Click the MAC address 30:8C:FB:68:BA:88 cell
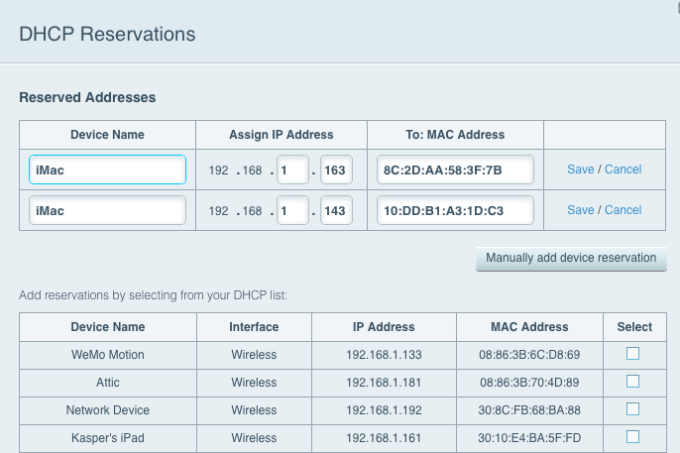The width and height of the screenshot is (680, 453). coord(529,410)
